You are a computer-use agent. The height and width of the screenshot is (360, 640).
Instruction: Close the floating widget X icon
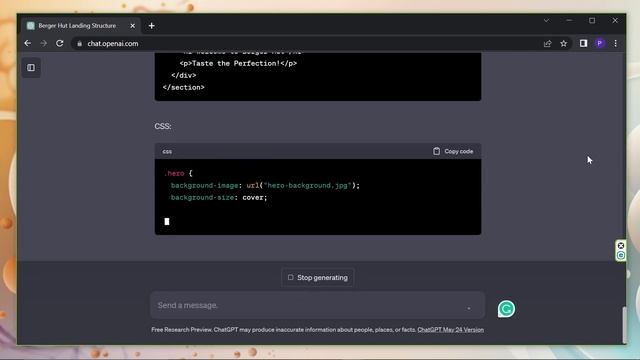[621, 245]
